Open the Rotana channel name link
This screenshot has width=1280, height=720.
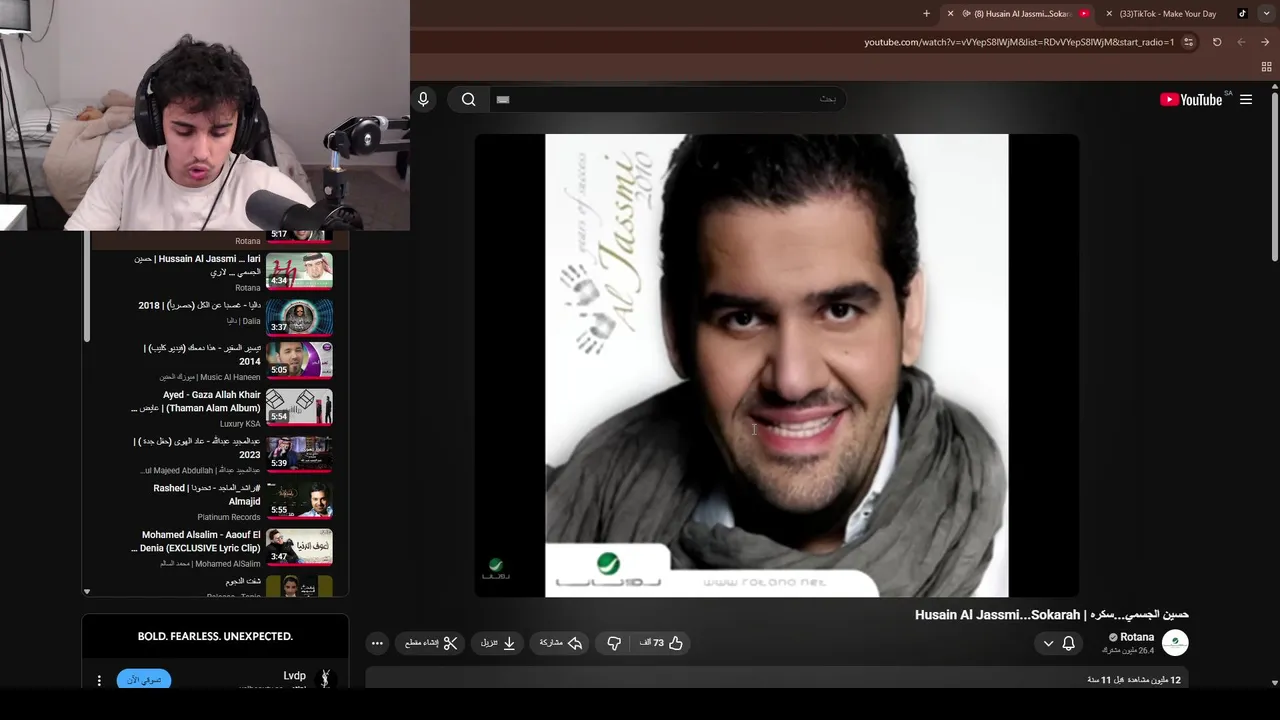(1137, 637)
